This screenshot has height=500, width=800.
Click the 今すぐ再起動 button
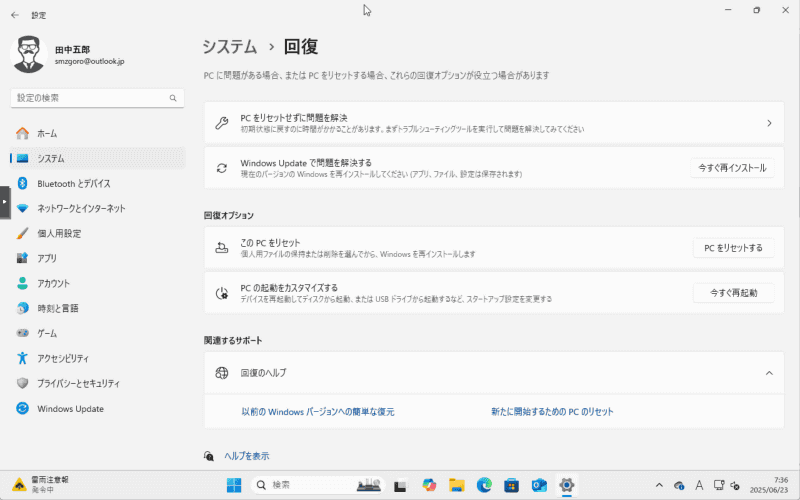(733, 293)
